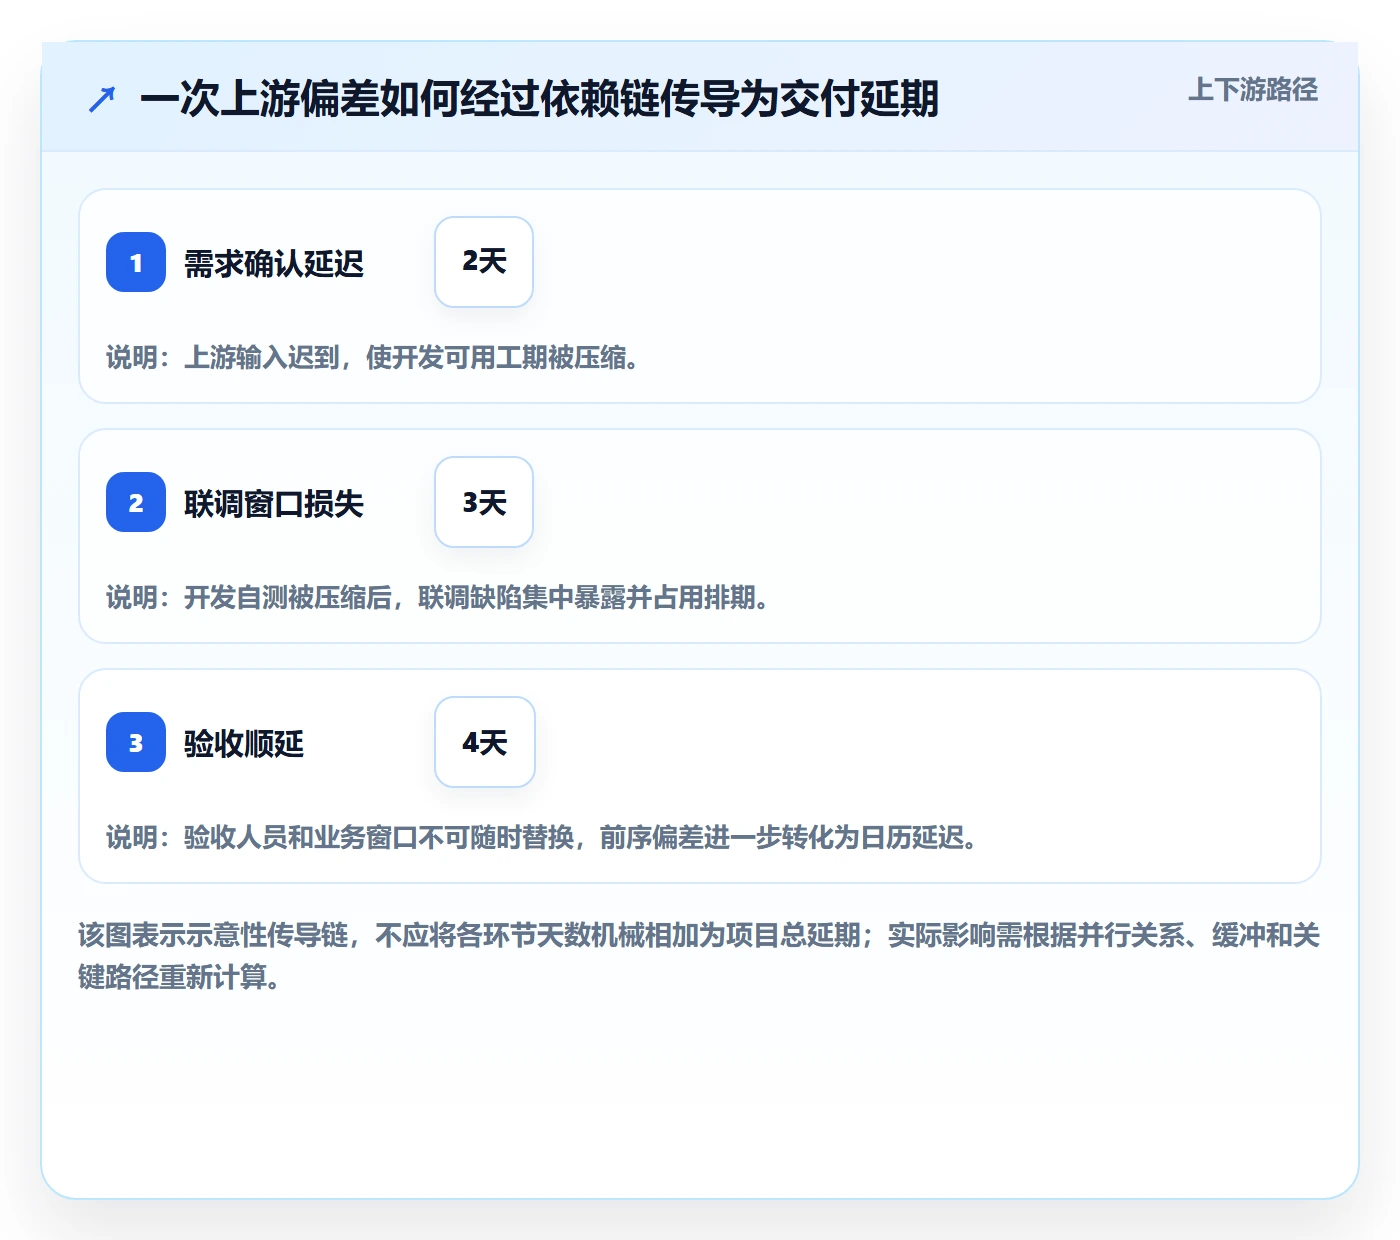
Task: Click the title 一次上游偏差如何经过依赖链传导为交付延期
Action: pyautogui.click(x=539, y=99)
